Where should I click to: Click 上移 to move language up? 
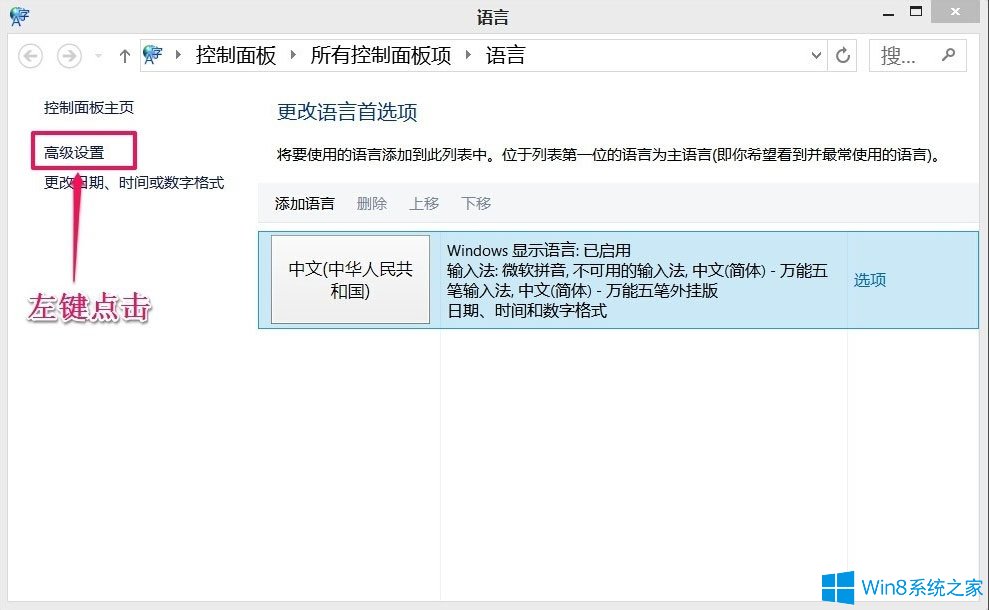[x=424, y=204]
